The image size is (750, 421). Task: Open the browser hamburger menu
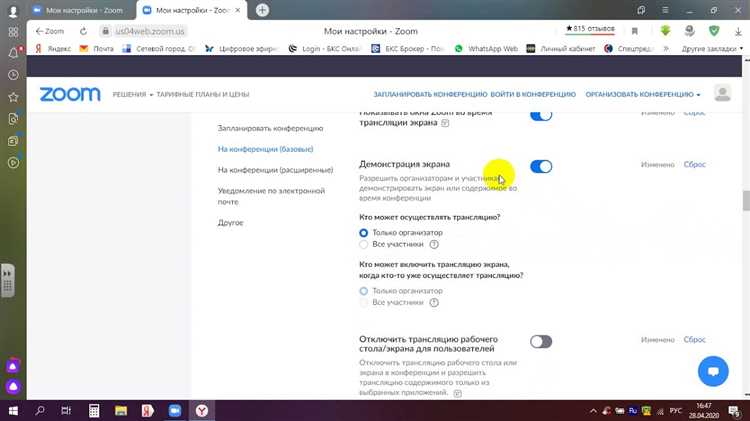pyautogui.click(x=665, y=10)
